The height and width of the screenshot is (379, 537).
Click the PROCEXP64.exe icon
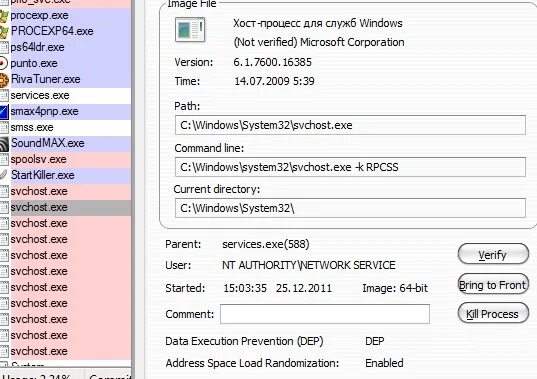pos(4,31)
